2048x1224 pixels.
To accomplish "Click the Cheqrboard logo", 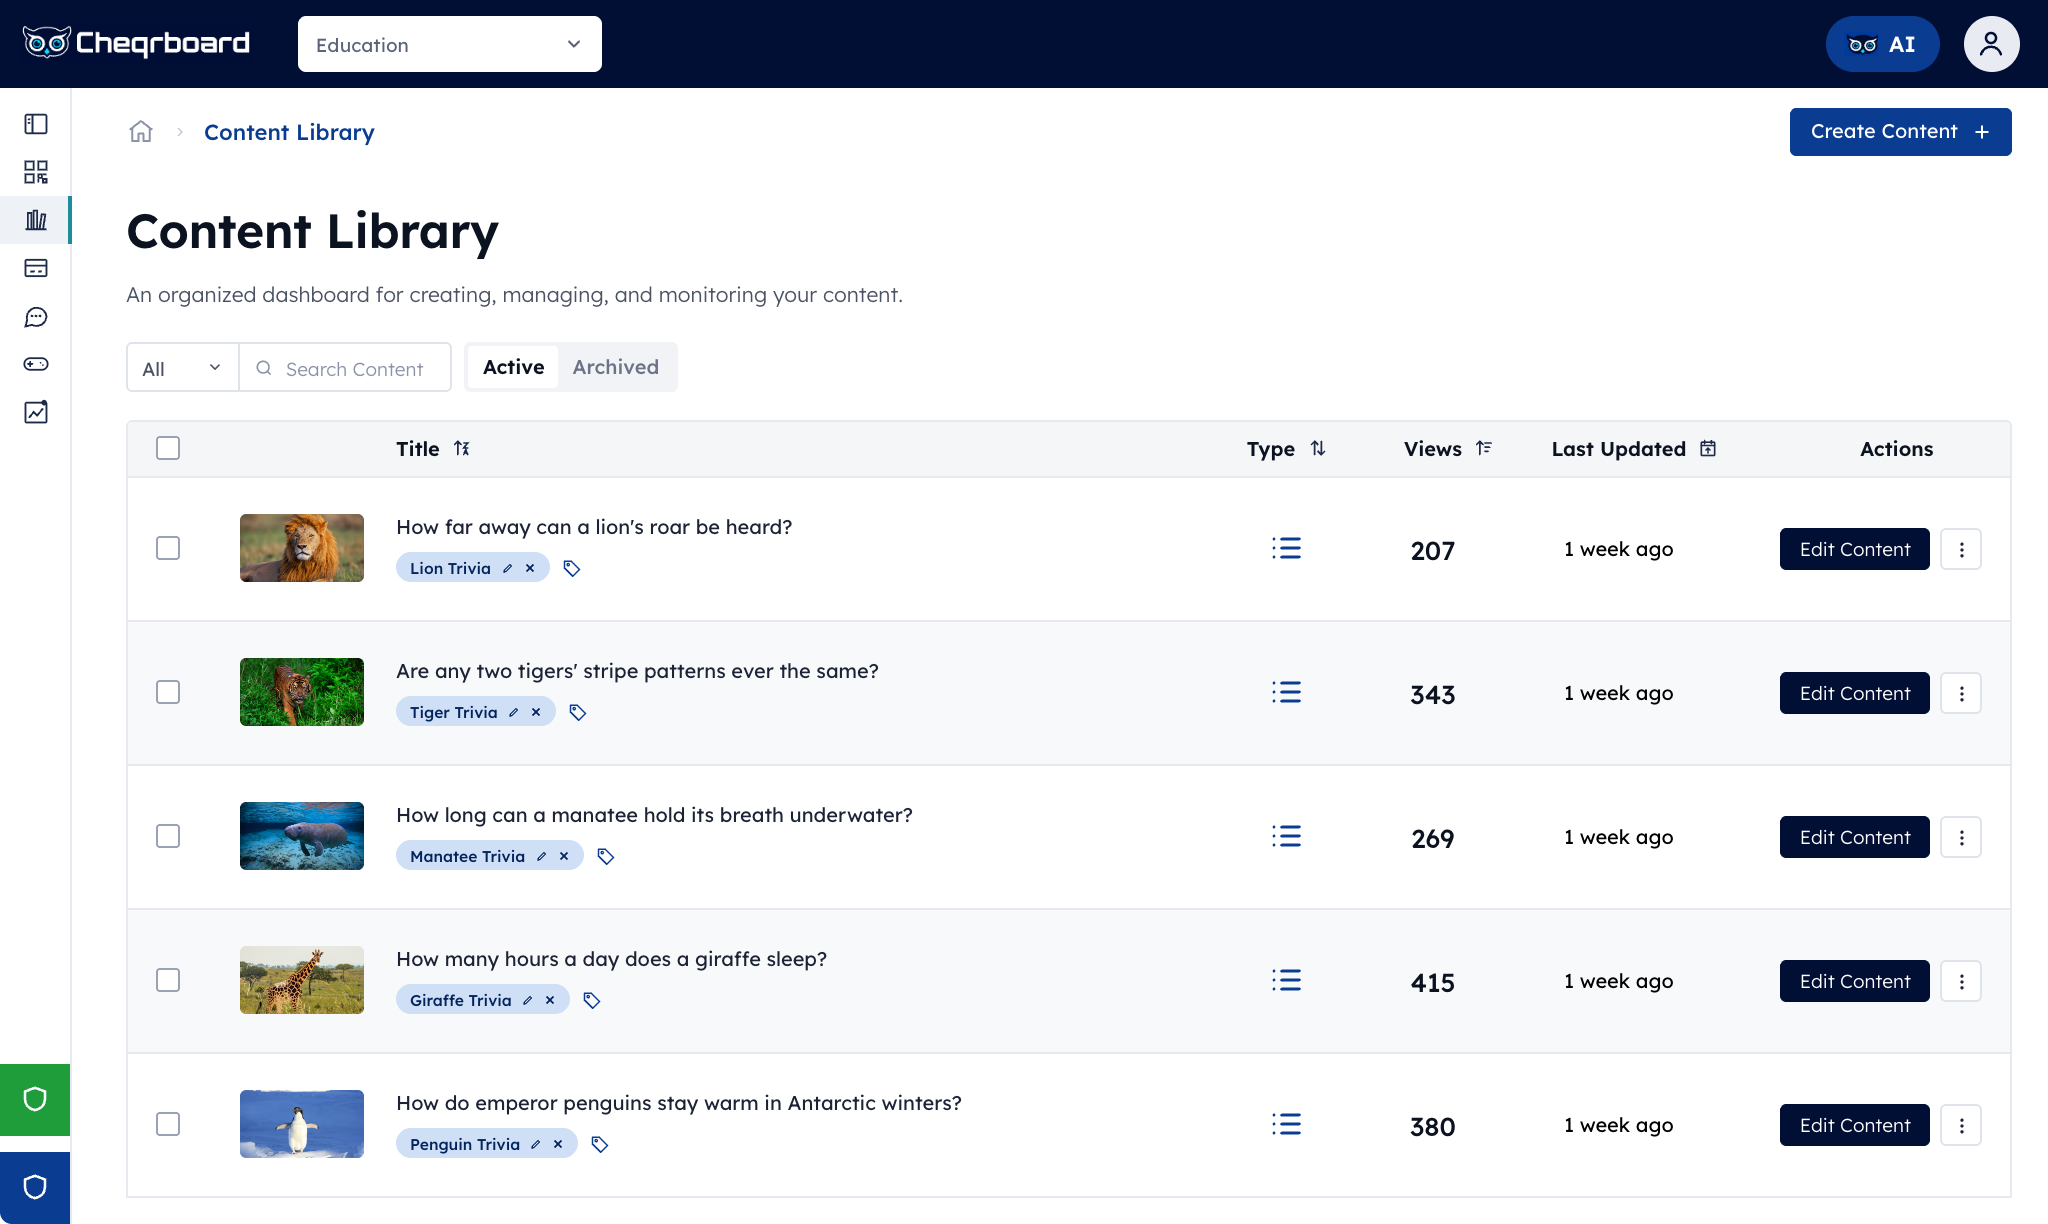I will click(x=136, y=43).
